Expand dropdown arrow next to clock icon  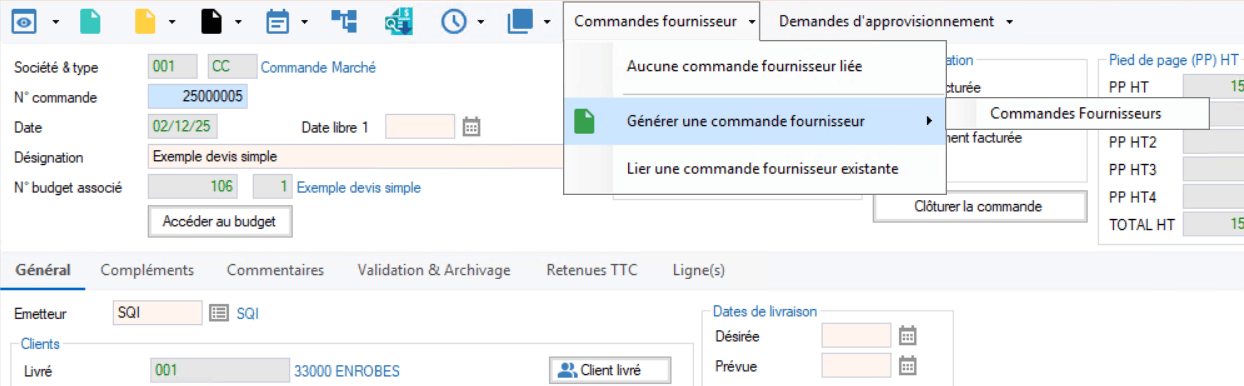point(482,21)
